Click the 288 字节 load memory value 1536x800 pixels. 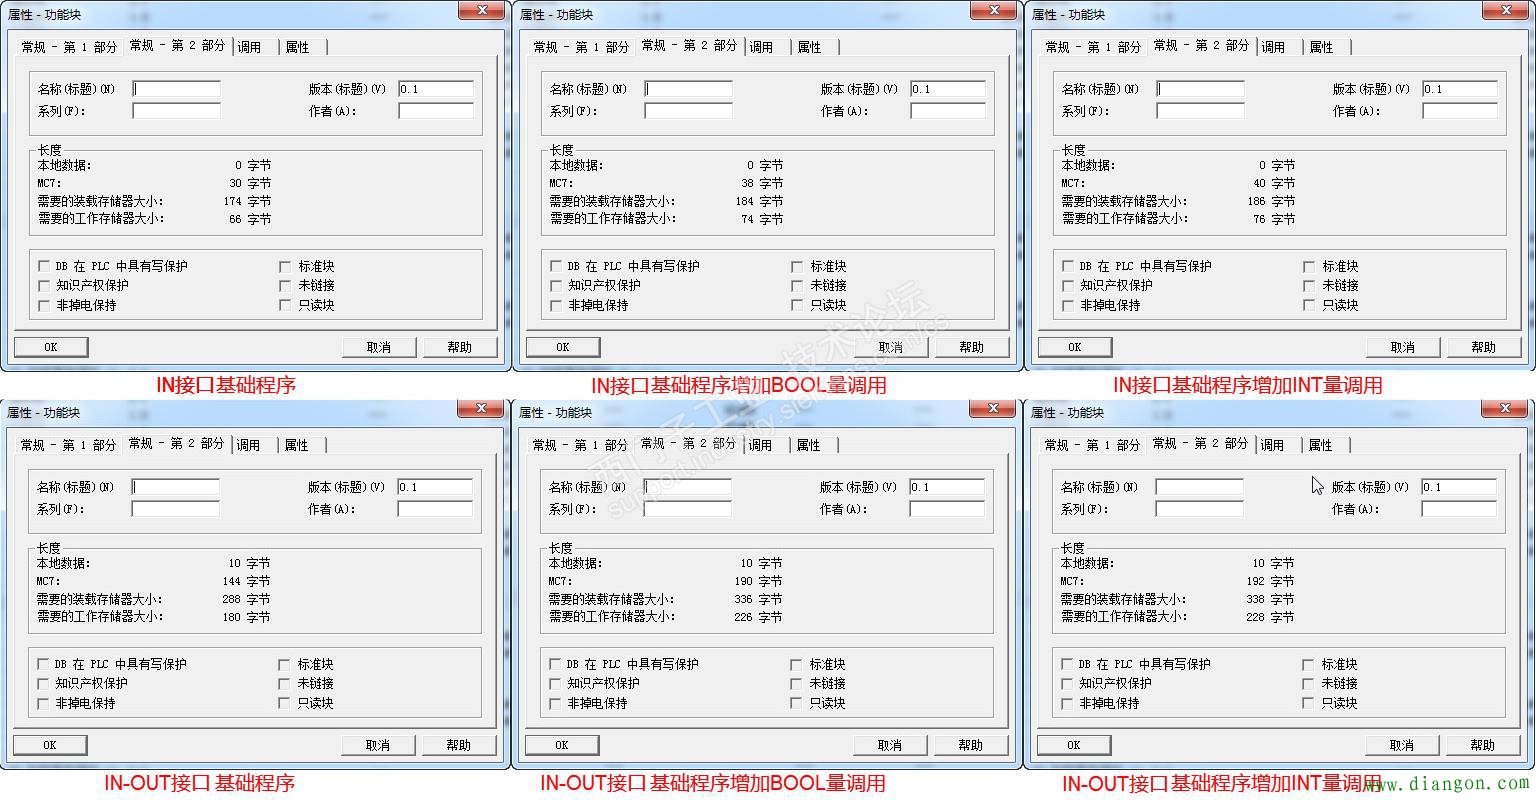[x=246, y=599]
